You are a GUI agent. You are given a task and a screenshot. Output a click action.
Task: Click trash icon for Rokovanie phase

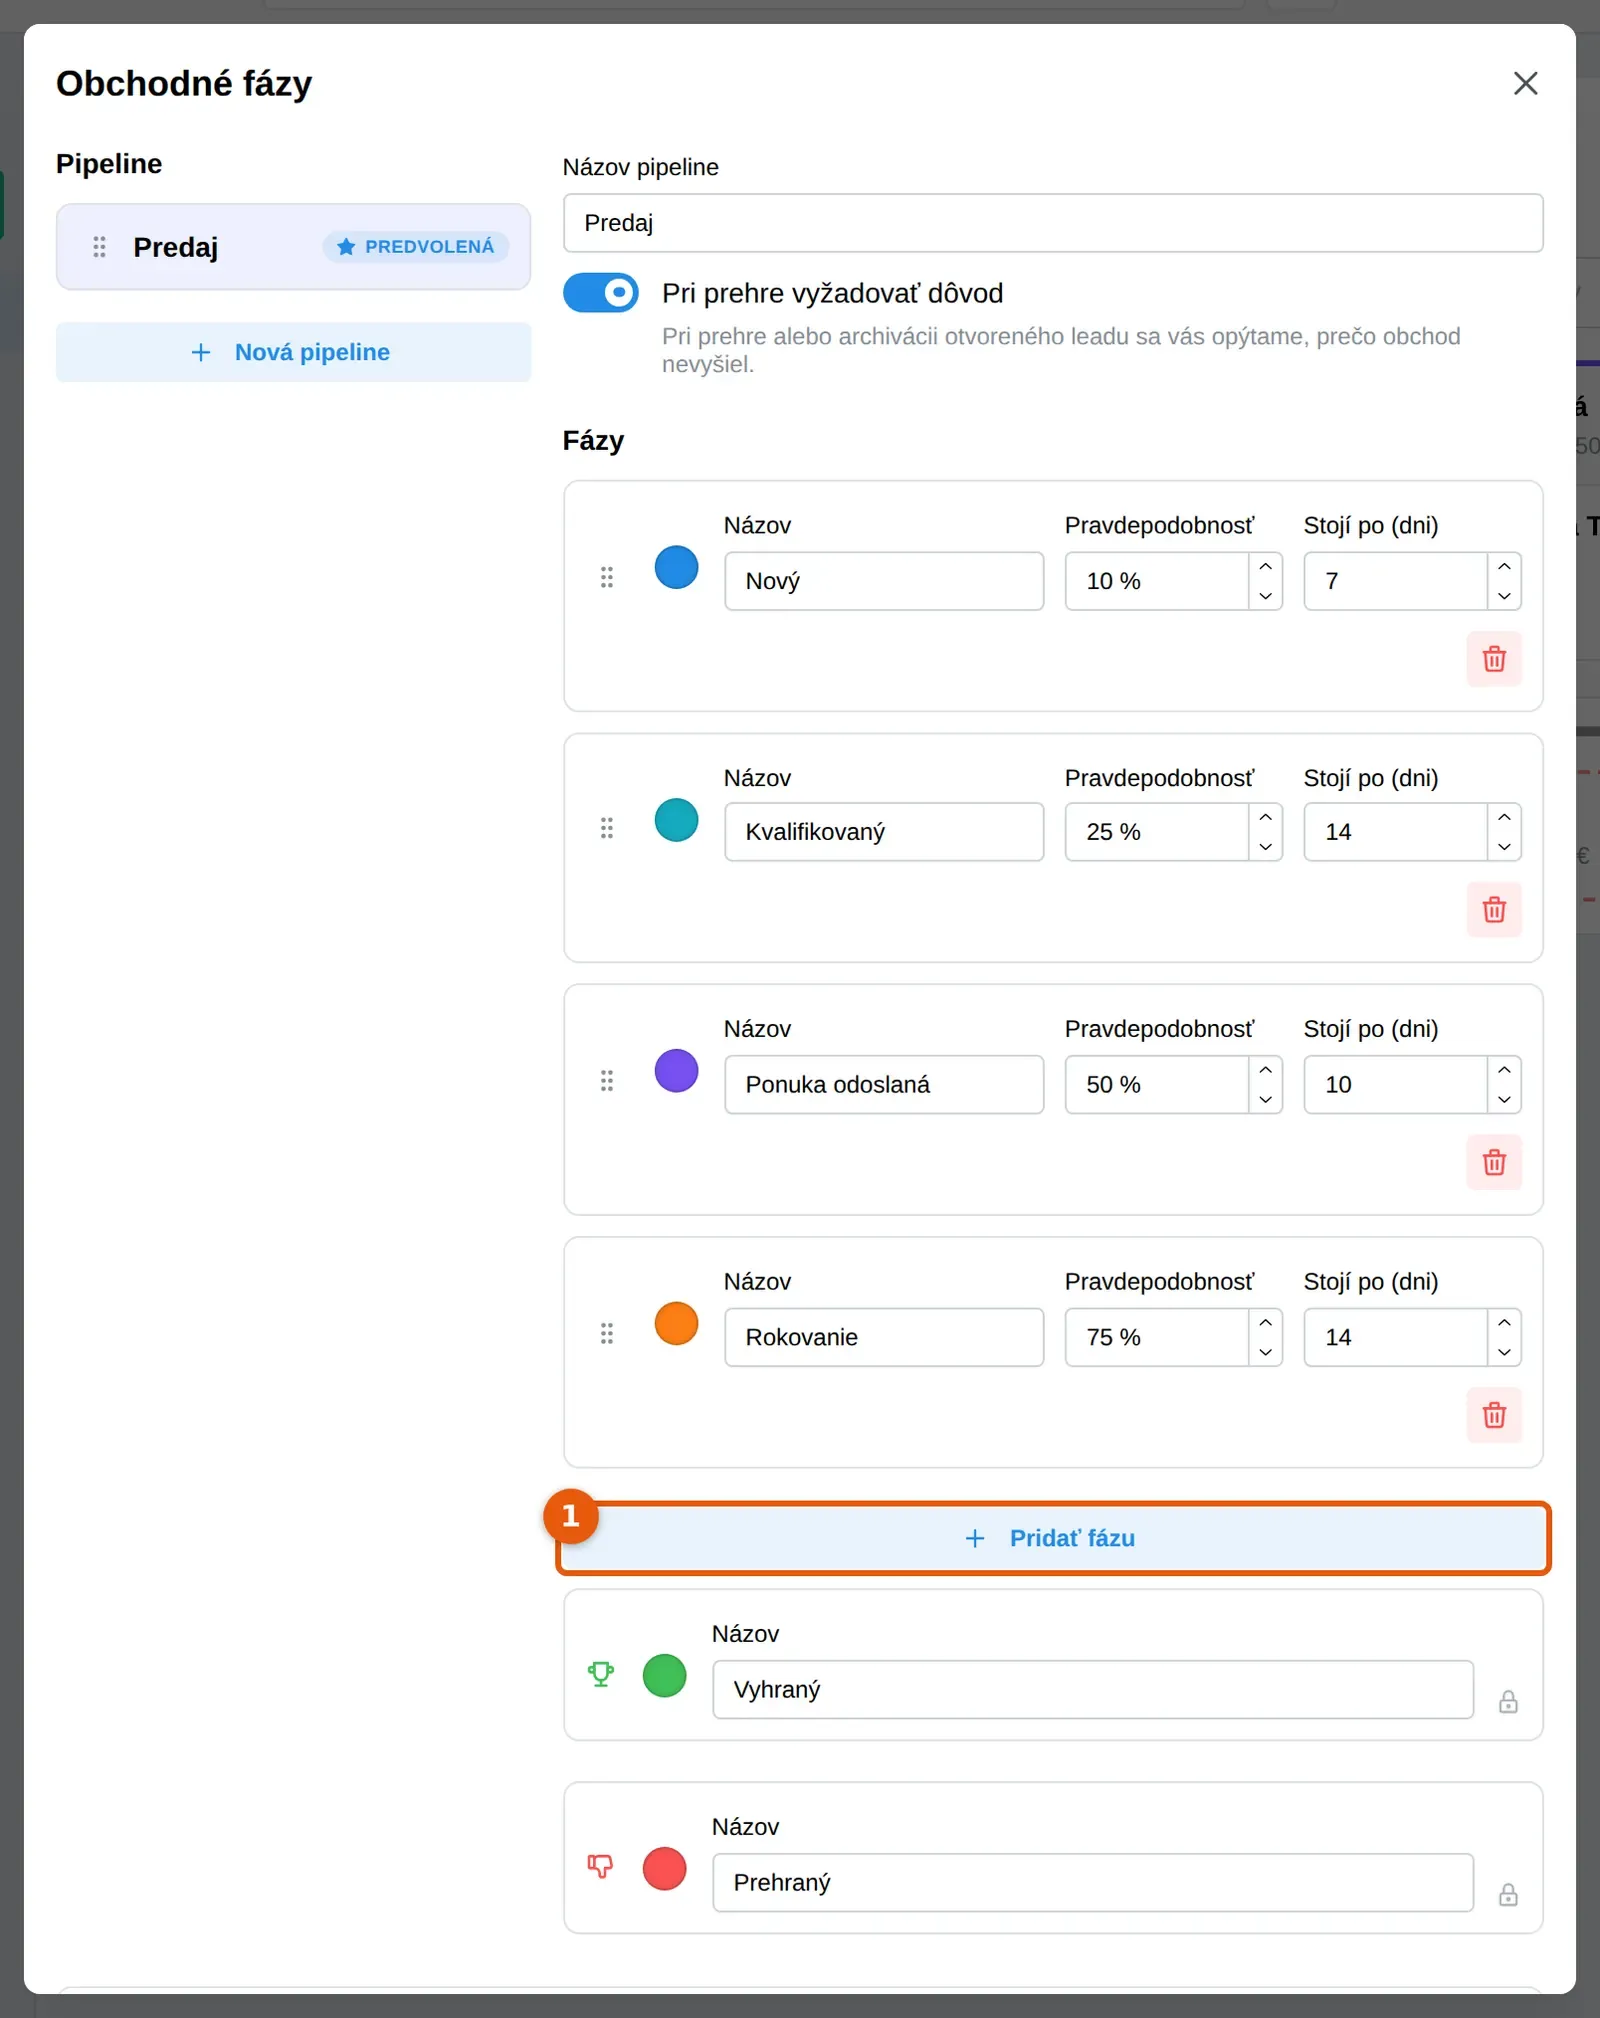[1494, 1415]
